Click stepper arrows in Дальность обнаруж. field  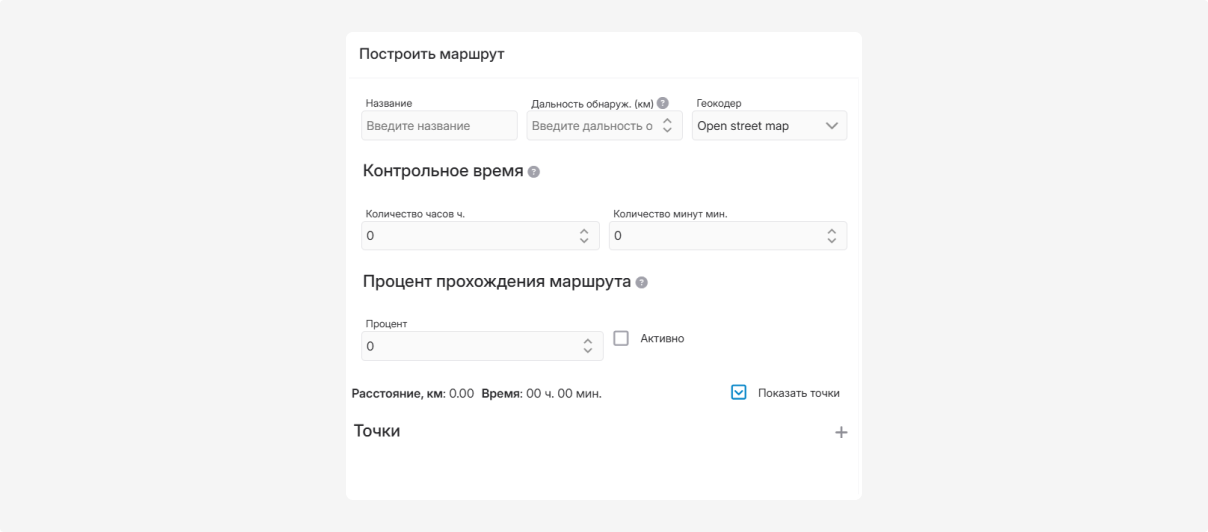click(667, 126)
